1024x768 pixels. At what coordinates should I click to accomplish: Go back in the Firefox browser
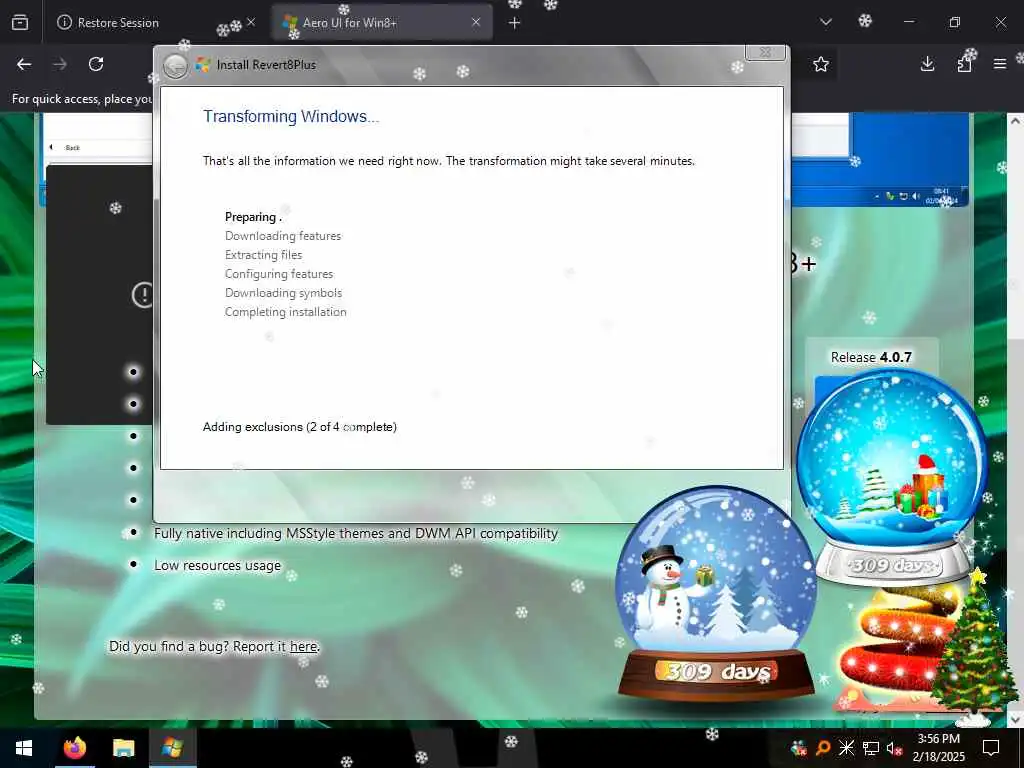[24, 64]
